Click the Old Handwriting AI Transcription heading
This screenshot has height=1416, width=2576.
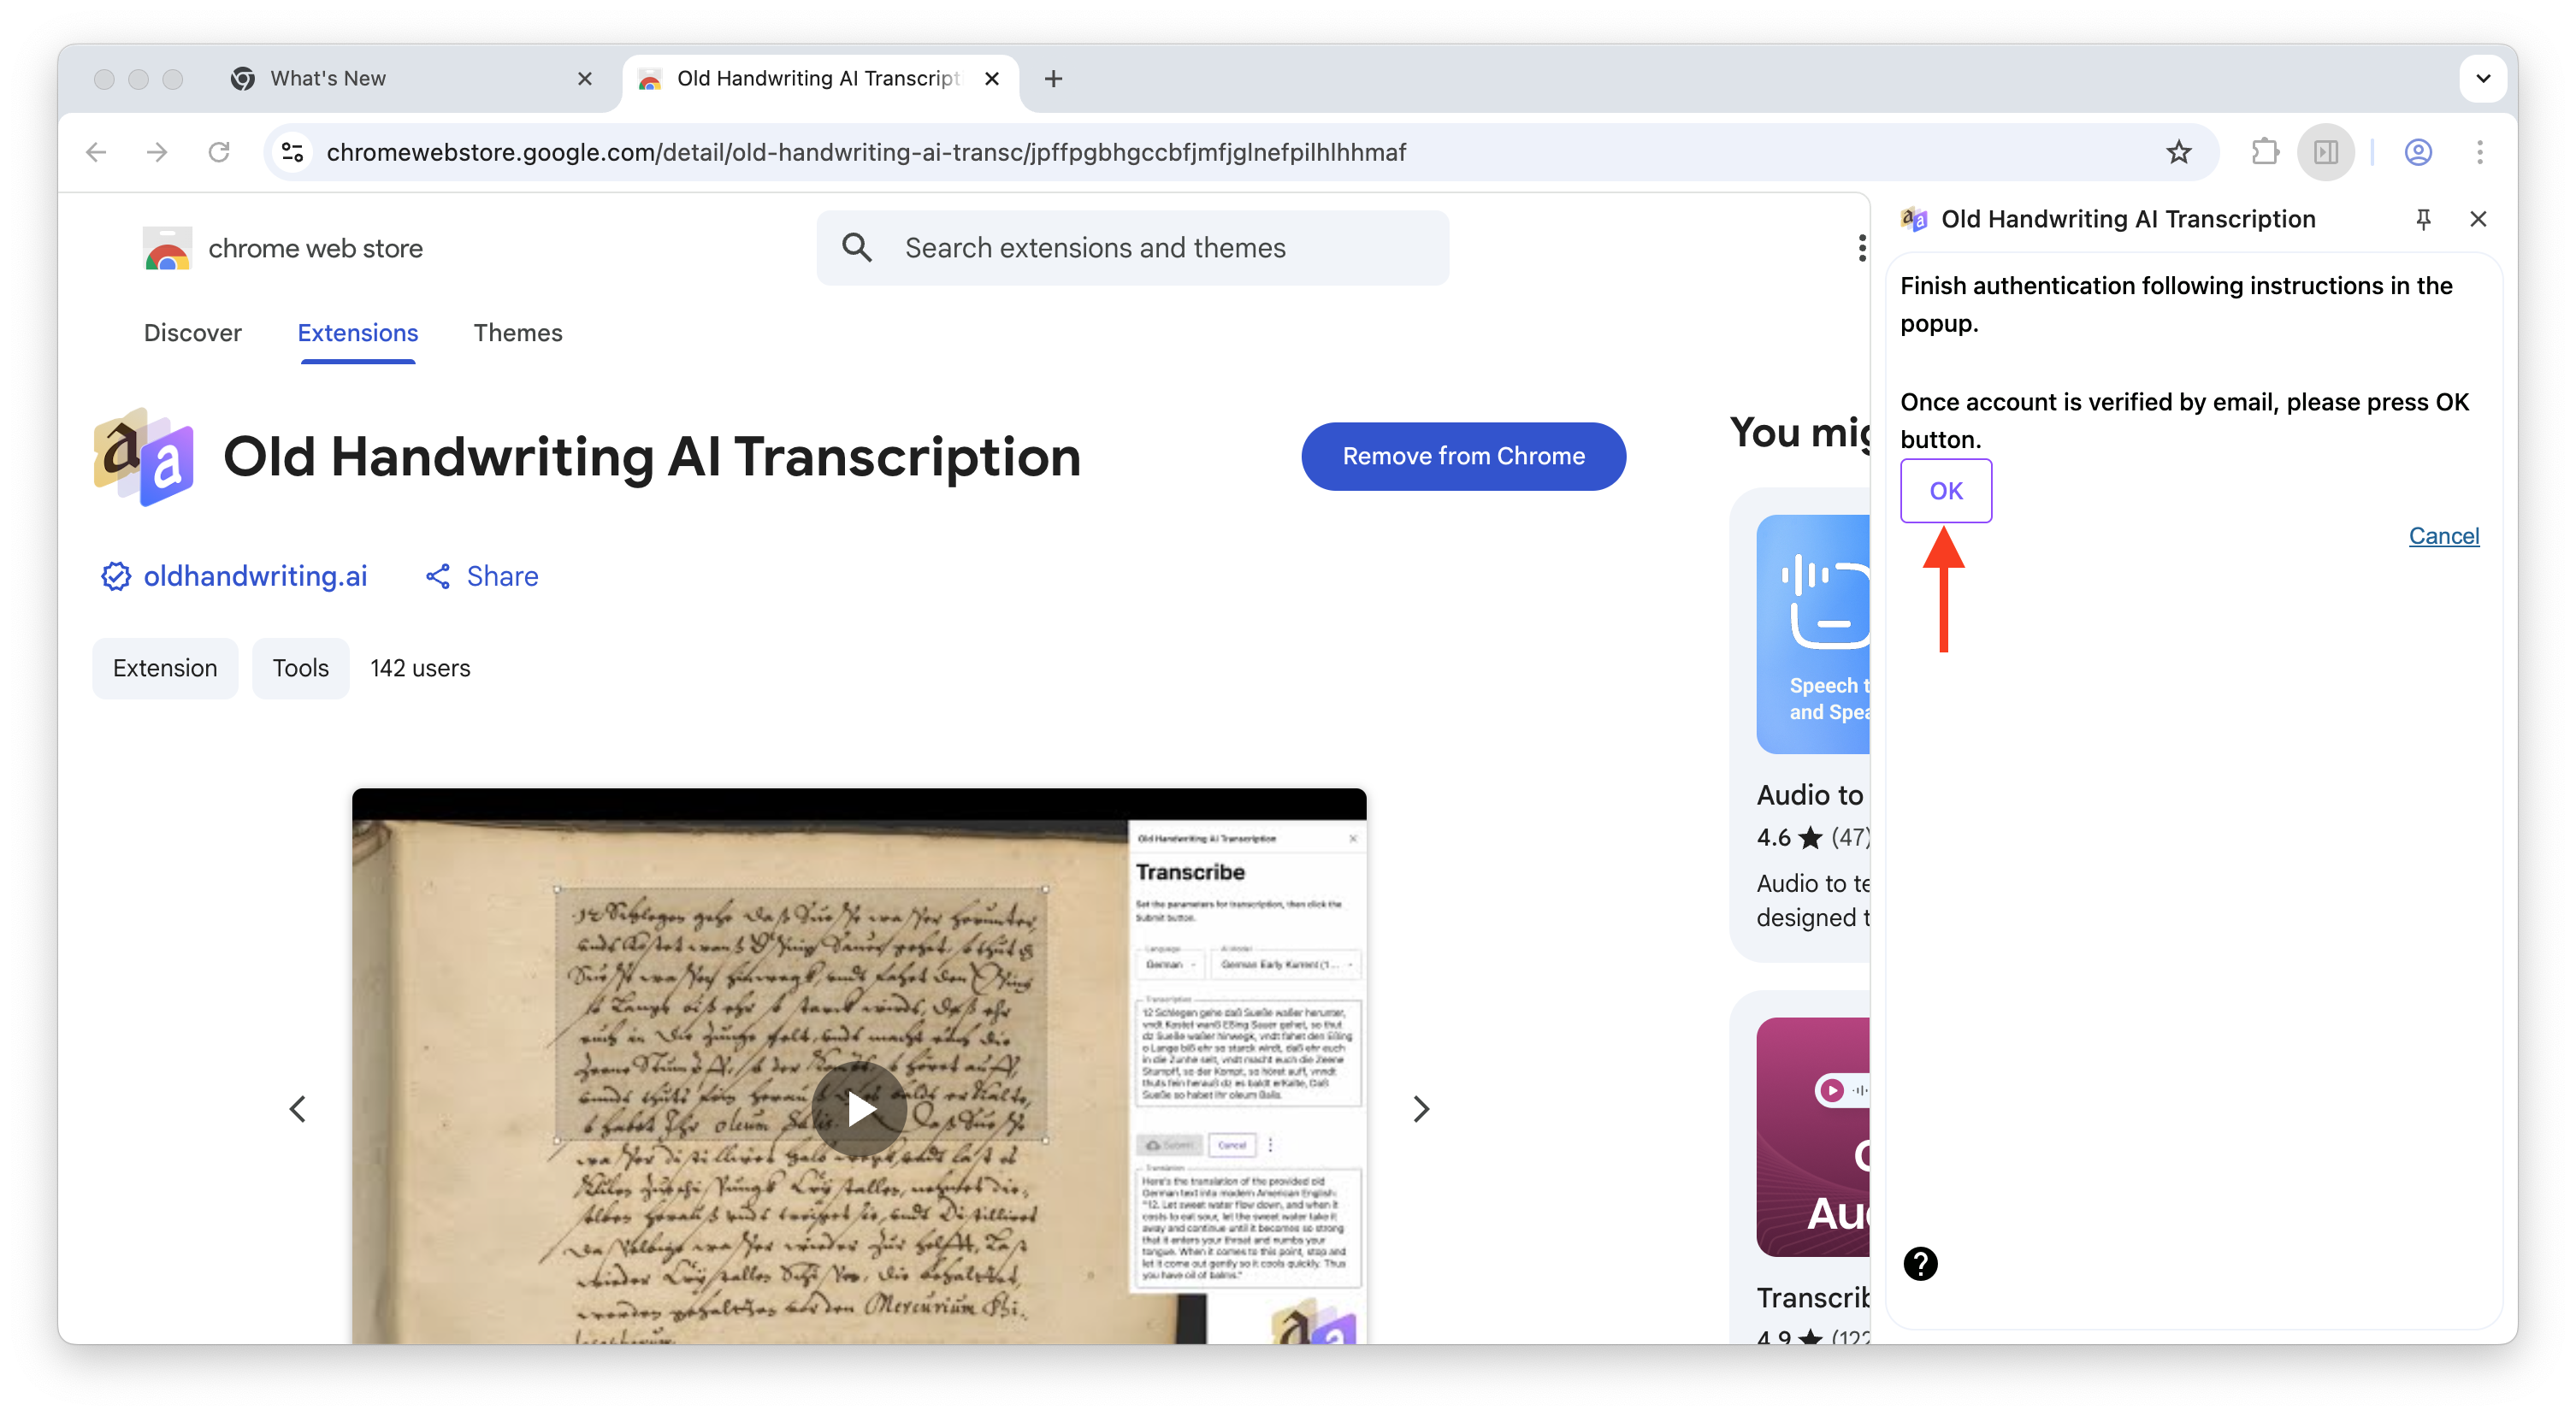point(652,456)
